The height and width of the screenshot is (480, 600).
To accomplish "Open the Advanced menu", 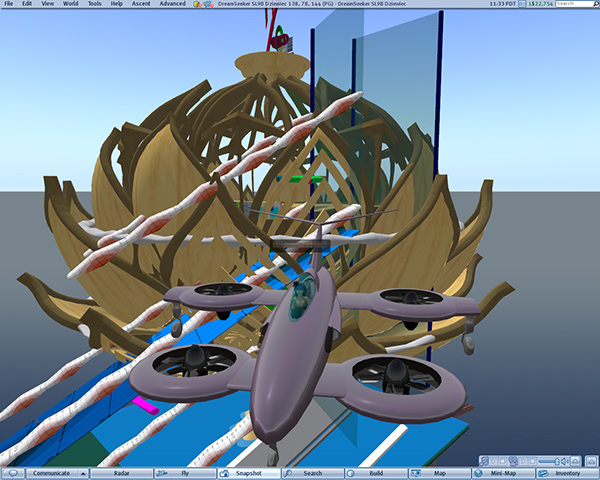I will (x=172, y=4).
